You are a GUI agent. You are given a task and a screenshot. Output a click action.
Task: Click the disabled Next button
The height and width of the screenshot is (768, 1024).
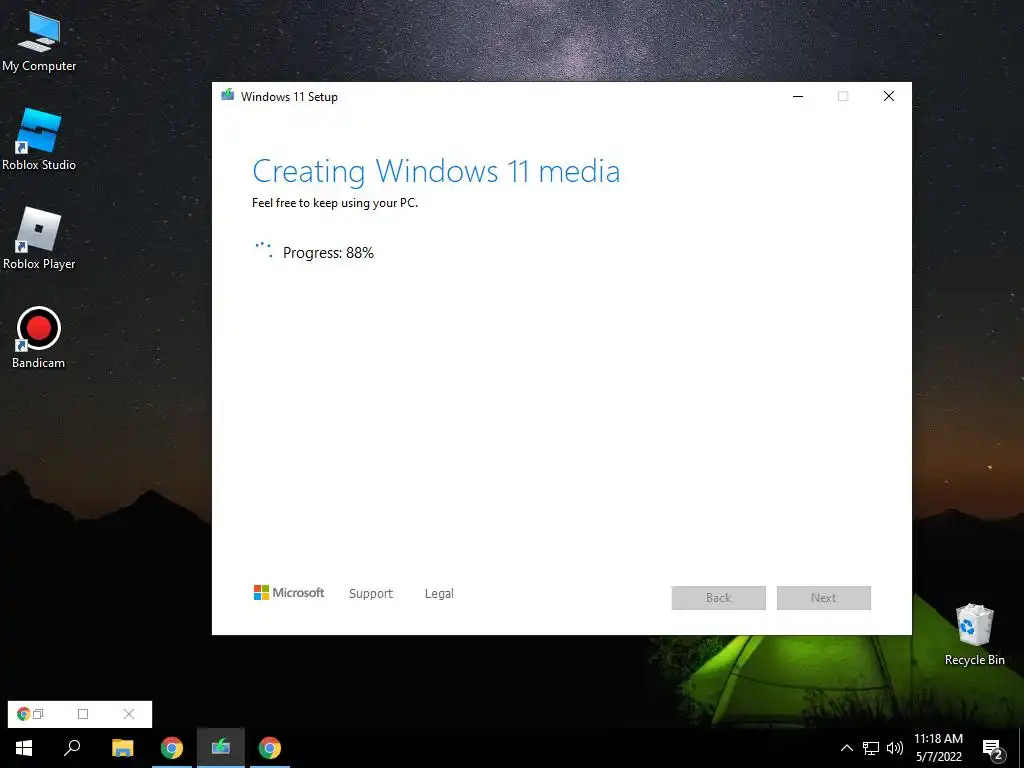tap(824, 598)
